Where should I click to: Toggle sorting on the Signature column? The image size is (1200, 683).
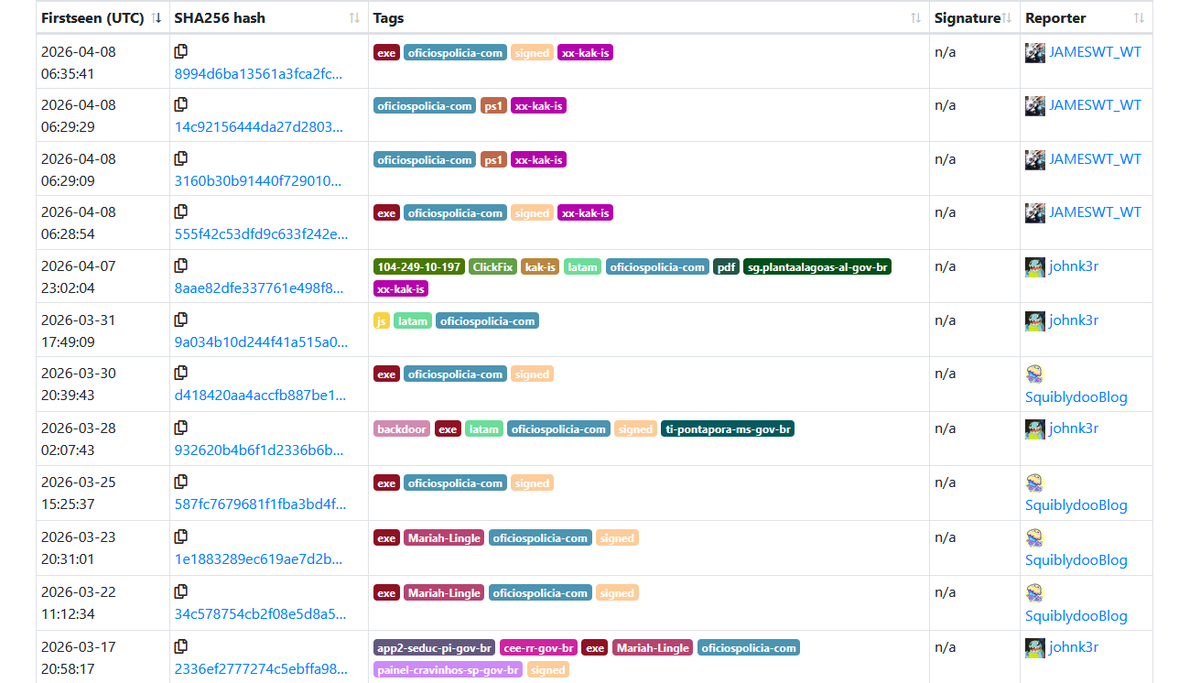pyautogui.click(x=1008, y=17)
